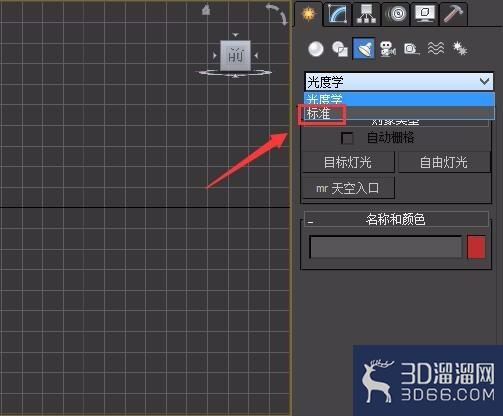Switch to the Display panel tab
This screenshot has width=503, height=416.
point(424,14)
